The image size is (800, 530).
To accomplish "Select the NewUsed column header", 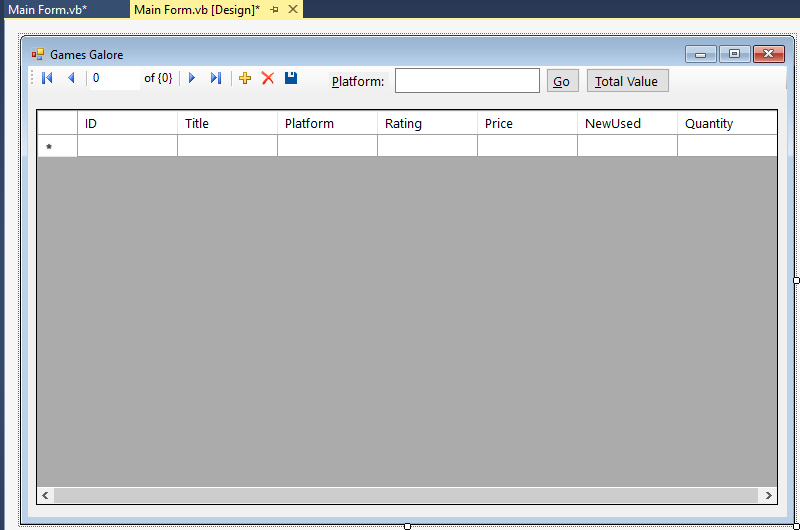I will point(627,123).
